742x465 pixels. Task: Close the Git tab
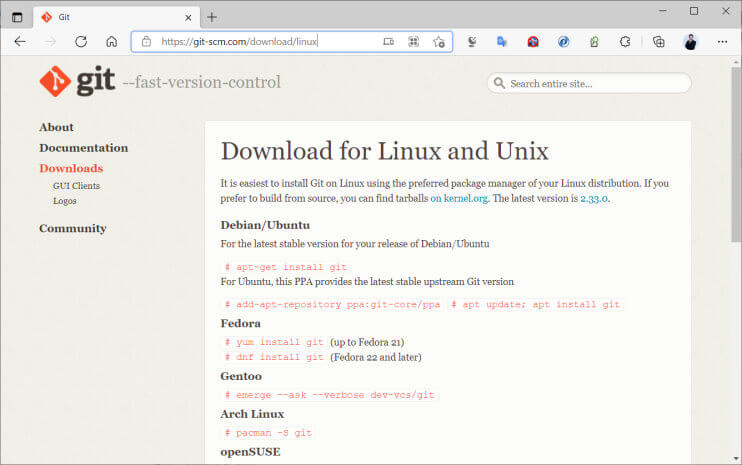188,18
